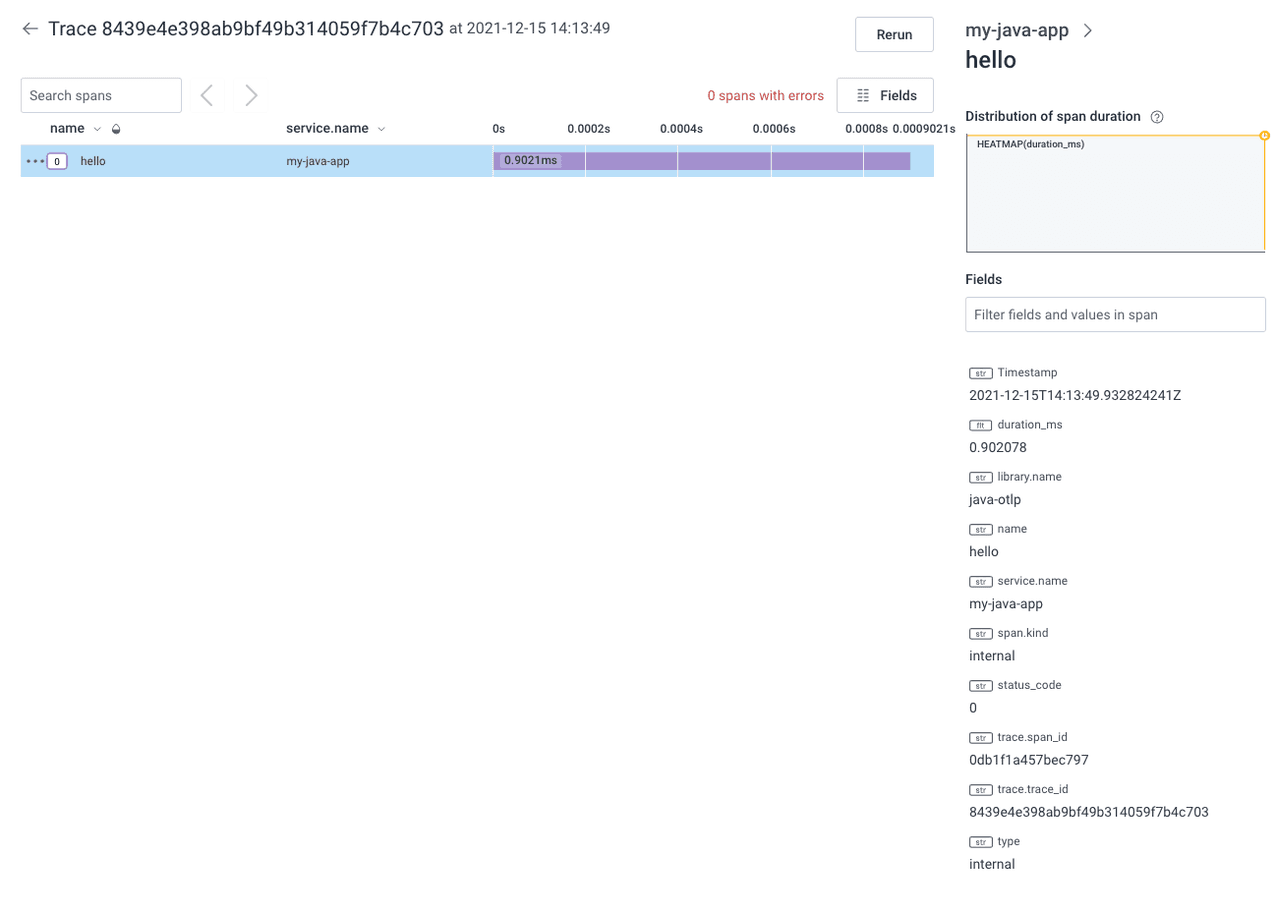1276x912 pixels.
Task: Click the color-by droplet icon beside name
Action: click(x=116, y=129)
